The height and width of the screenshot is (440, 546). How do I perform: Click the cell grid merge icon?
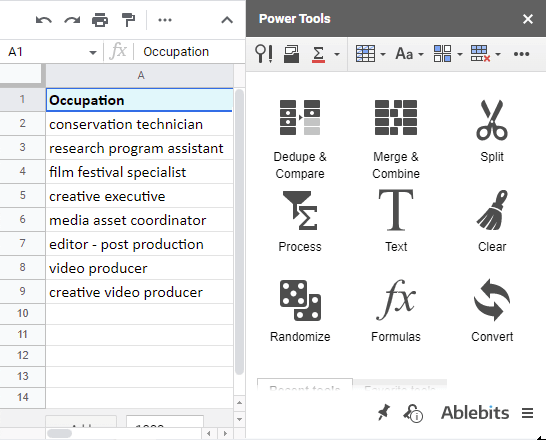pos(443,54)
